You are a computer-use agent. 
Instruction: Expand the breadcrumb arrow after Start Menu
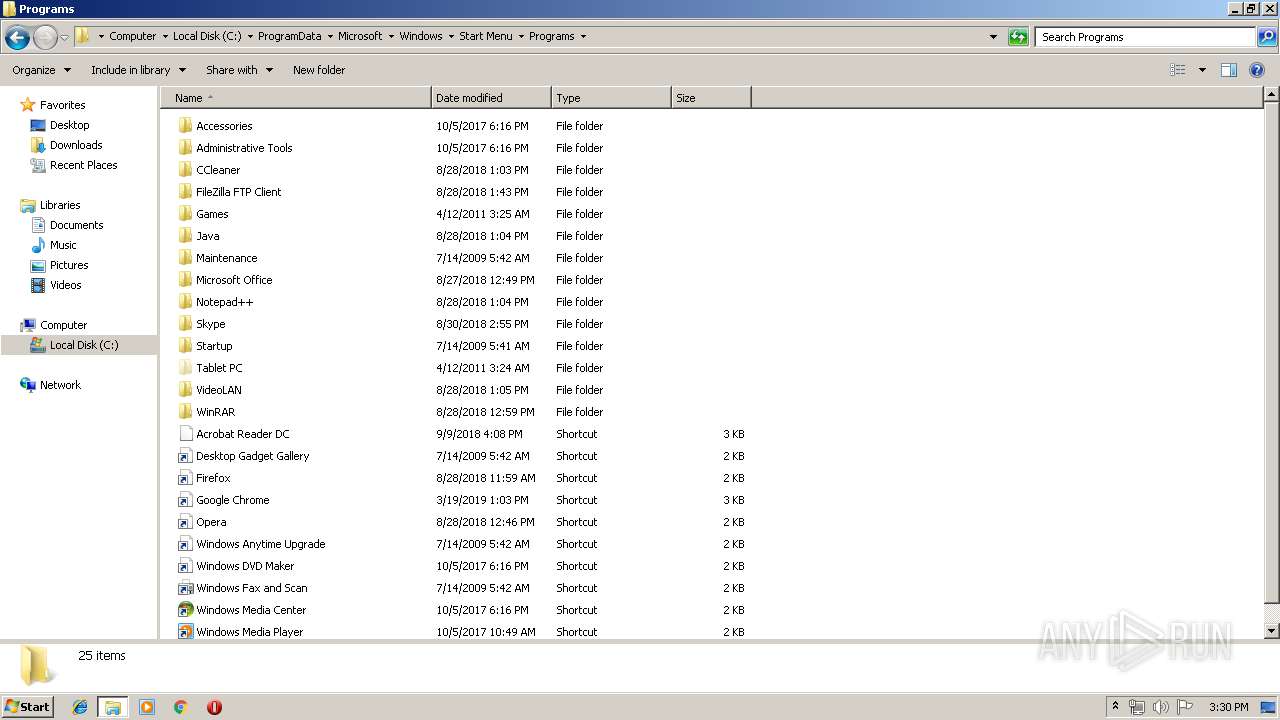pyautogui.click(x=521, y=37)
